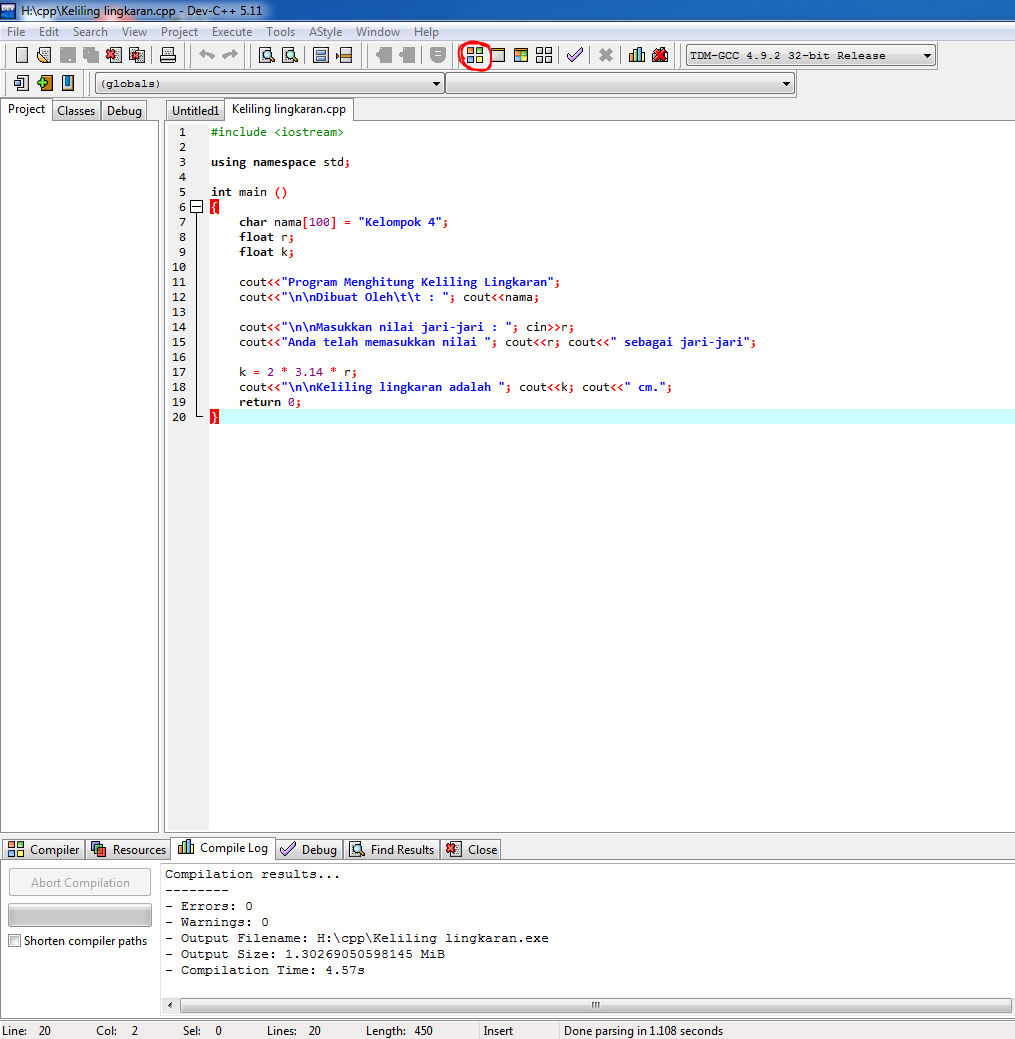Click the Replace magnifier icon
1015x1039 pixels.
point(290,56)
